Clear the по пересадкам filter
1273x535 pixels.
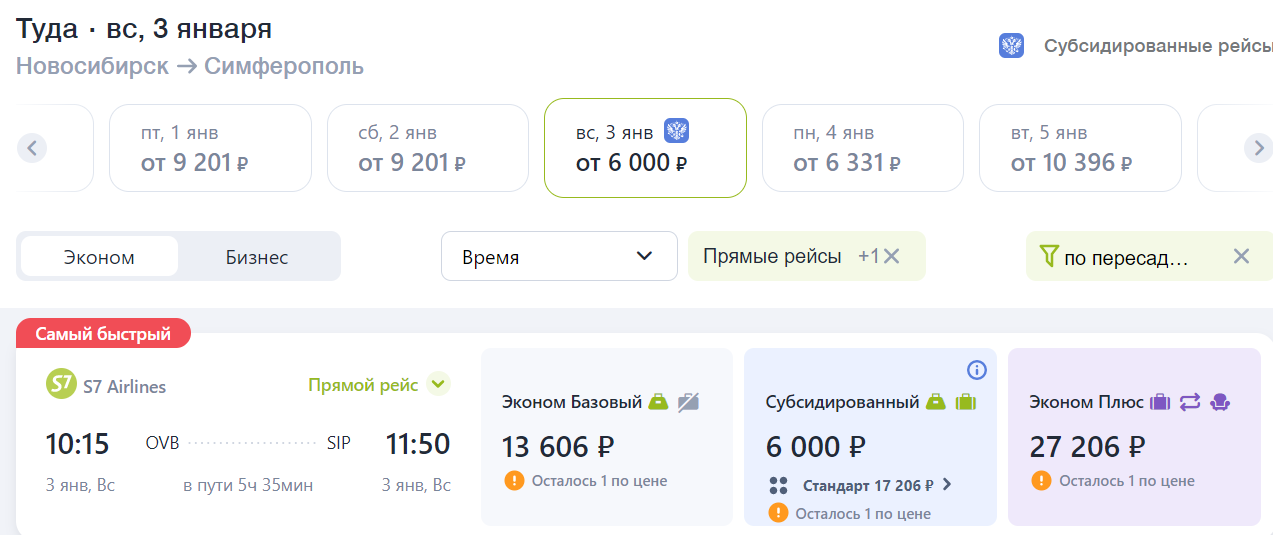pos(1241,257)
